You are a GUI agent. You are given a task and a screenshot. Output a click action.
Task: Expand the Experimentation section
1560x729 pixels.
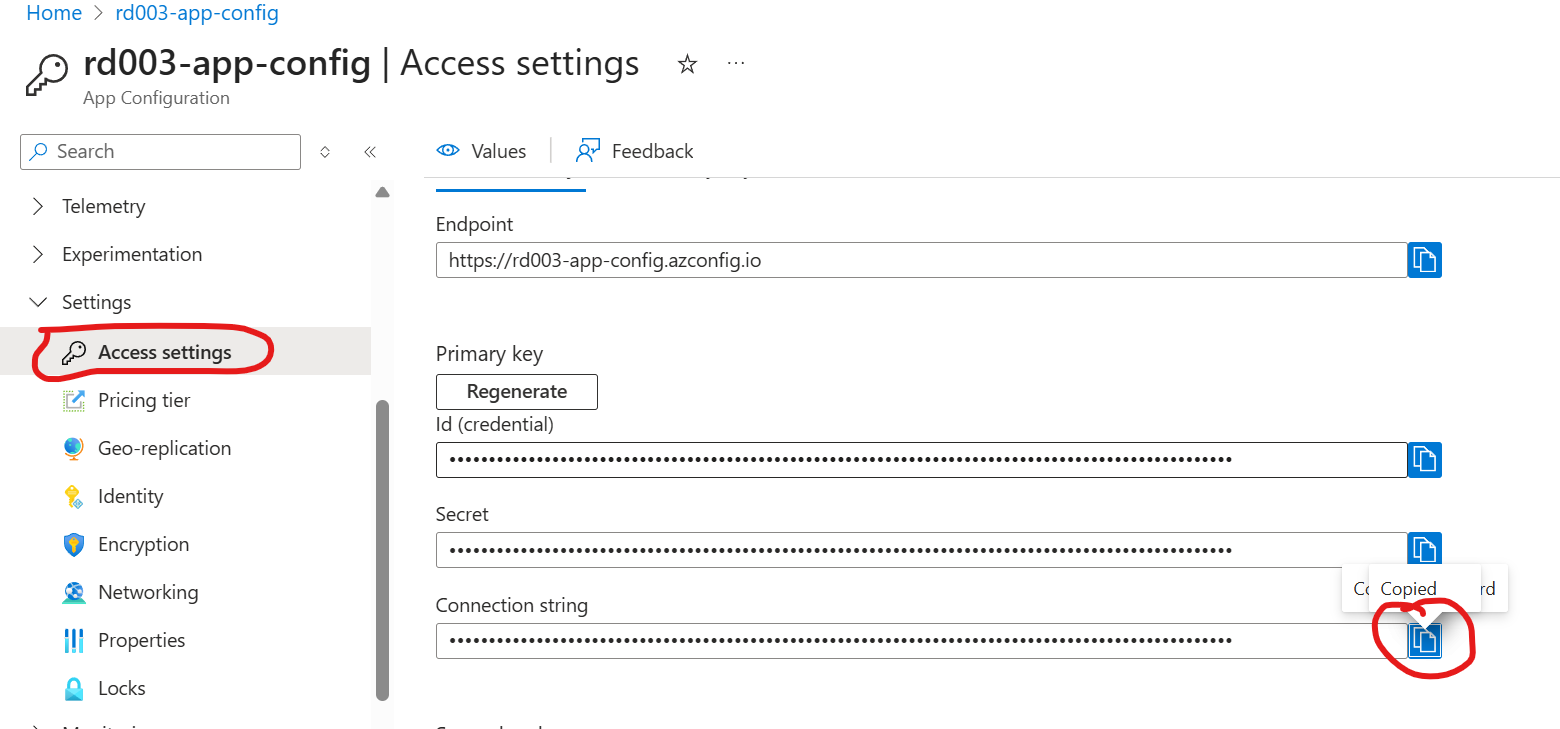(x=38, y=254)
